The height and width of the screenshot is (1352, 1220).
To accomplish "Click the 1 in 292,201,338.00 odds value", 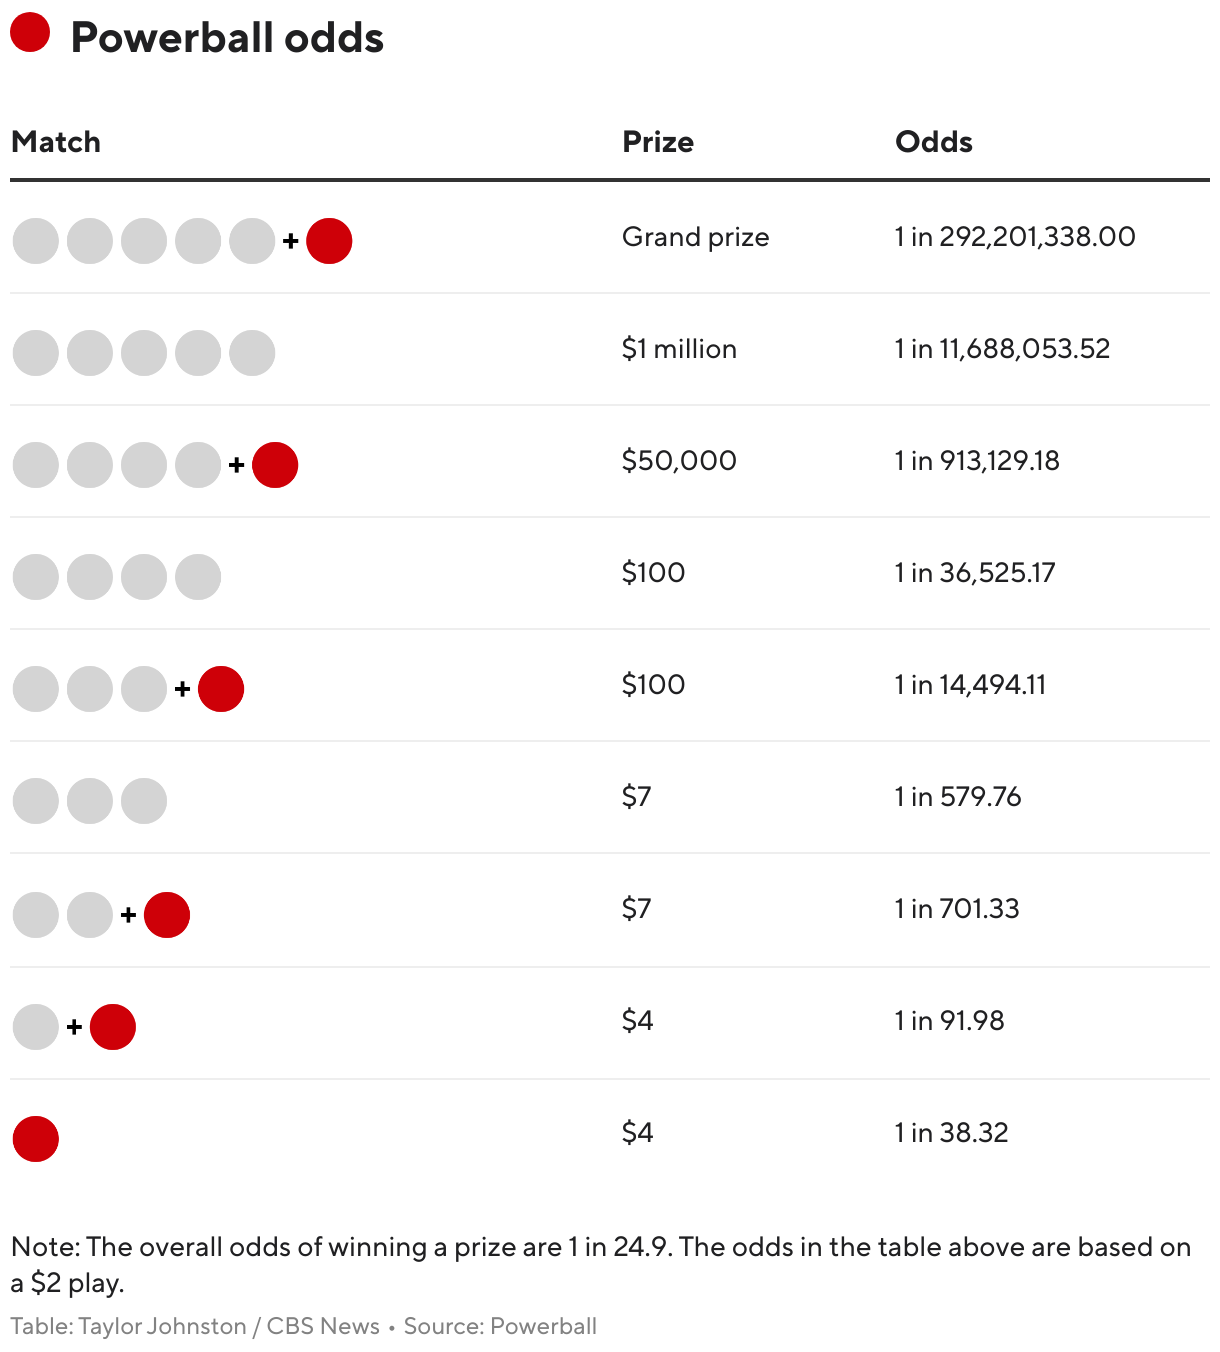I will [1015, 237].
